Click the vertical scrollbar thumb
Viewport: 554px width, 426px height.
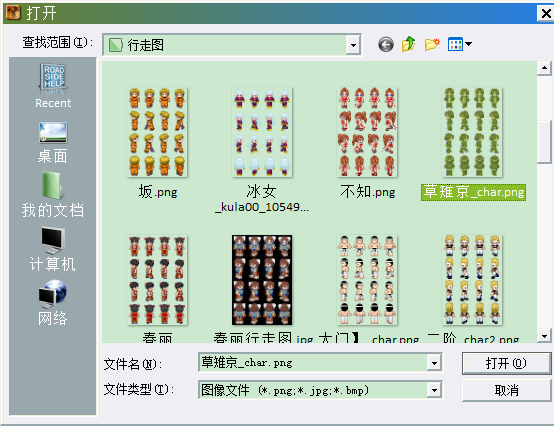(x=544, y=142)
